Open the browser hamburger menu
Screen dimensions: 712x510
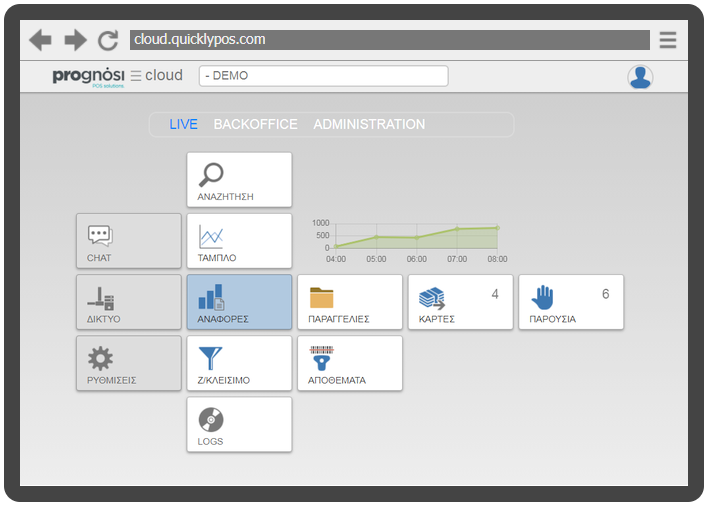pyautogui.click(x=668, y=40)
